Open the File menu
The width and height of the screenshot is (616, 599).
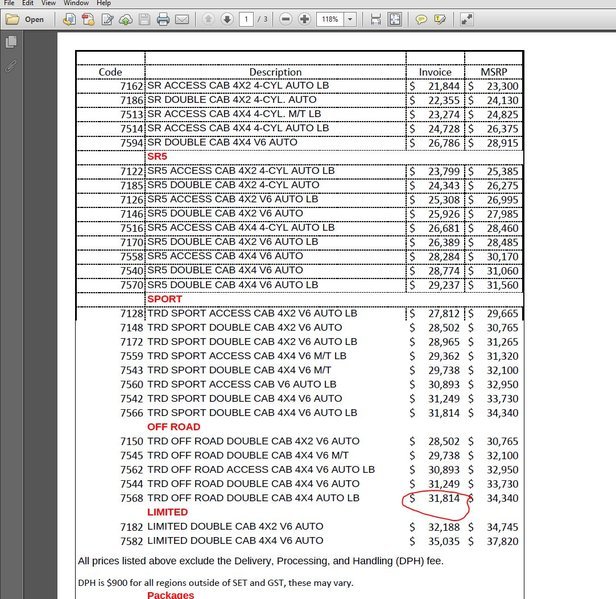point(9,3)
